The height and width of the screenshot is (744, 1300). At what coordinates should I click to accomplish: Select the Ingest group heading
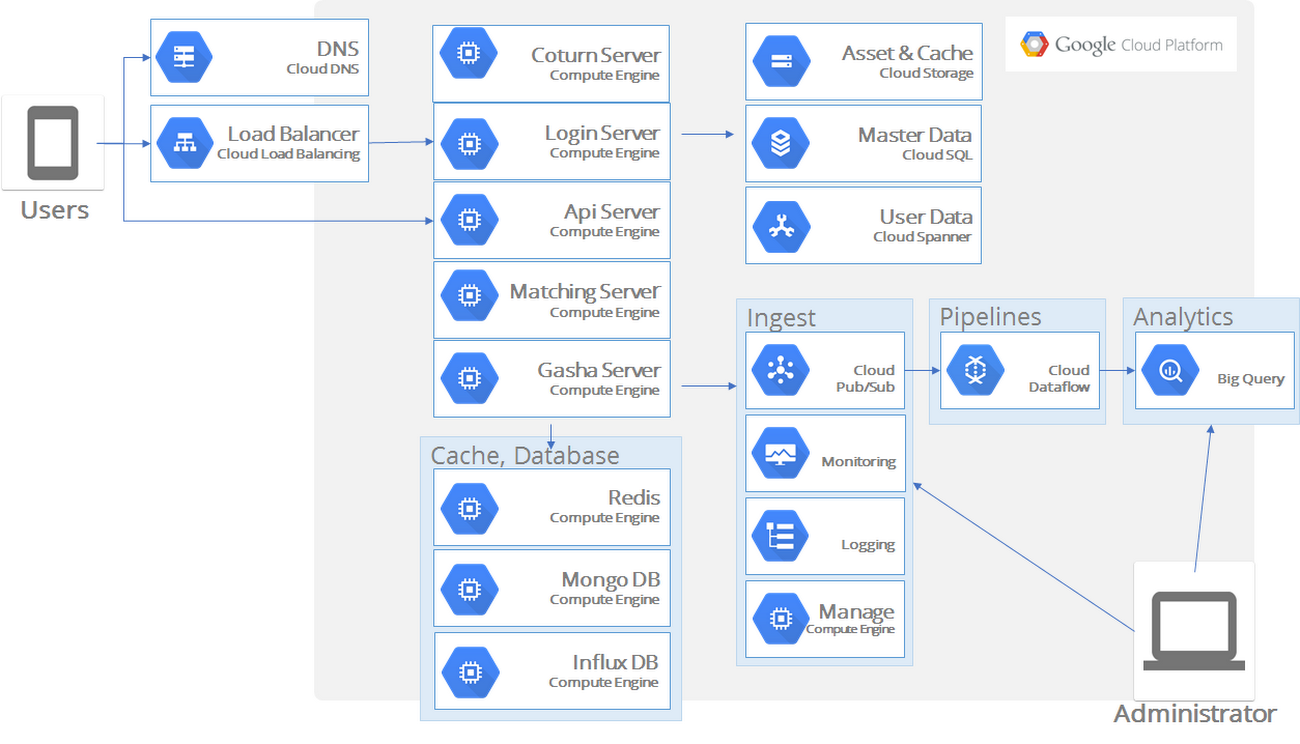coord(781,318)
